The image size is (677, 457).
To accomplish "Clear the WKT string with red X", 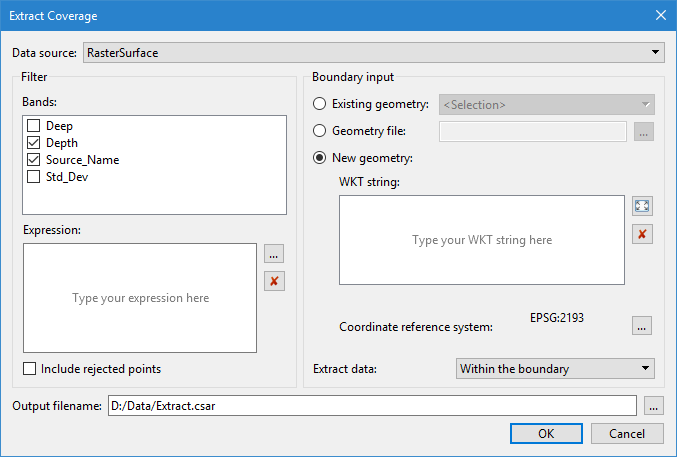I will tap(642, 233).
